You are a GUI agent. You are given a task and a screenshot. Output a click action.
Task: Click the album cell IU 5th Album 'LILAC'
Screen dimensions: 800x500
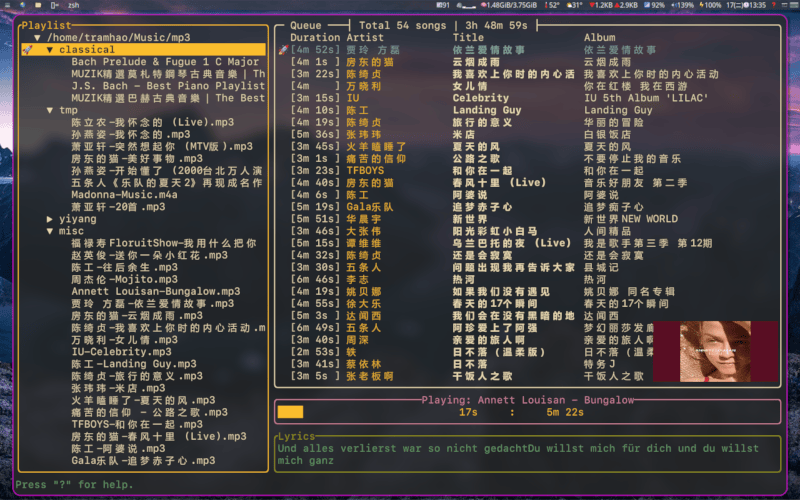pos(646,98)
